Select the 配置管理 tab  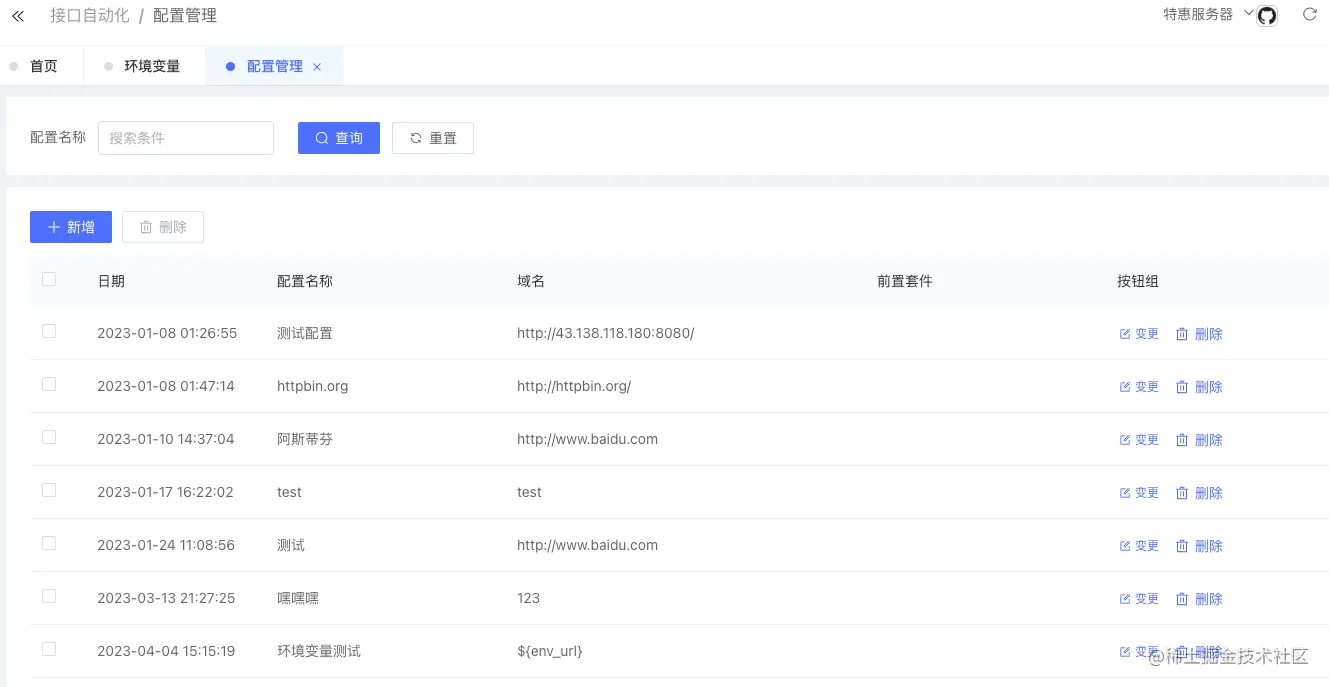[274, 66]
